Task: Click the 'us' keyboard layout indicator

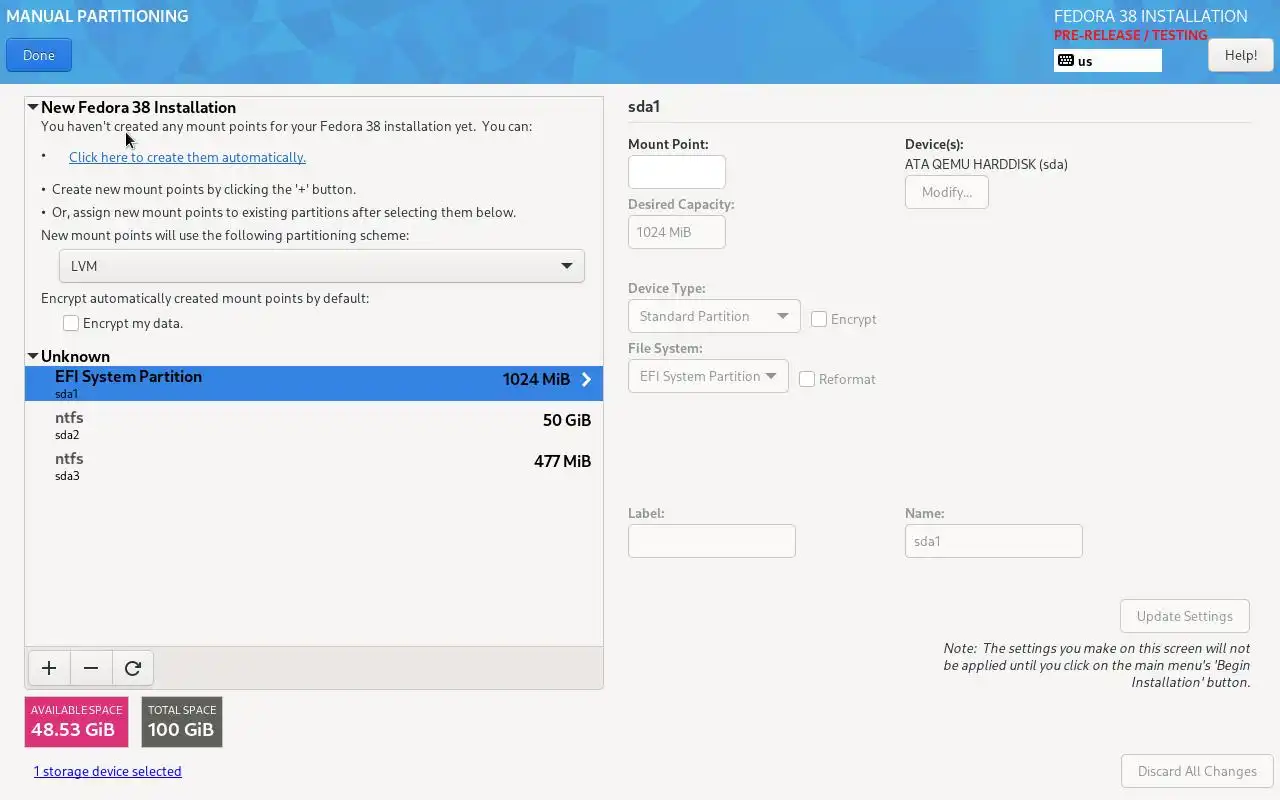Action: 1108,61
